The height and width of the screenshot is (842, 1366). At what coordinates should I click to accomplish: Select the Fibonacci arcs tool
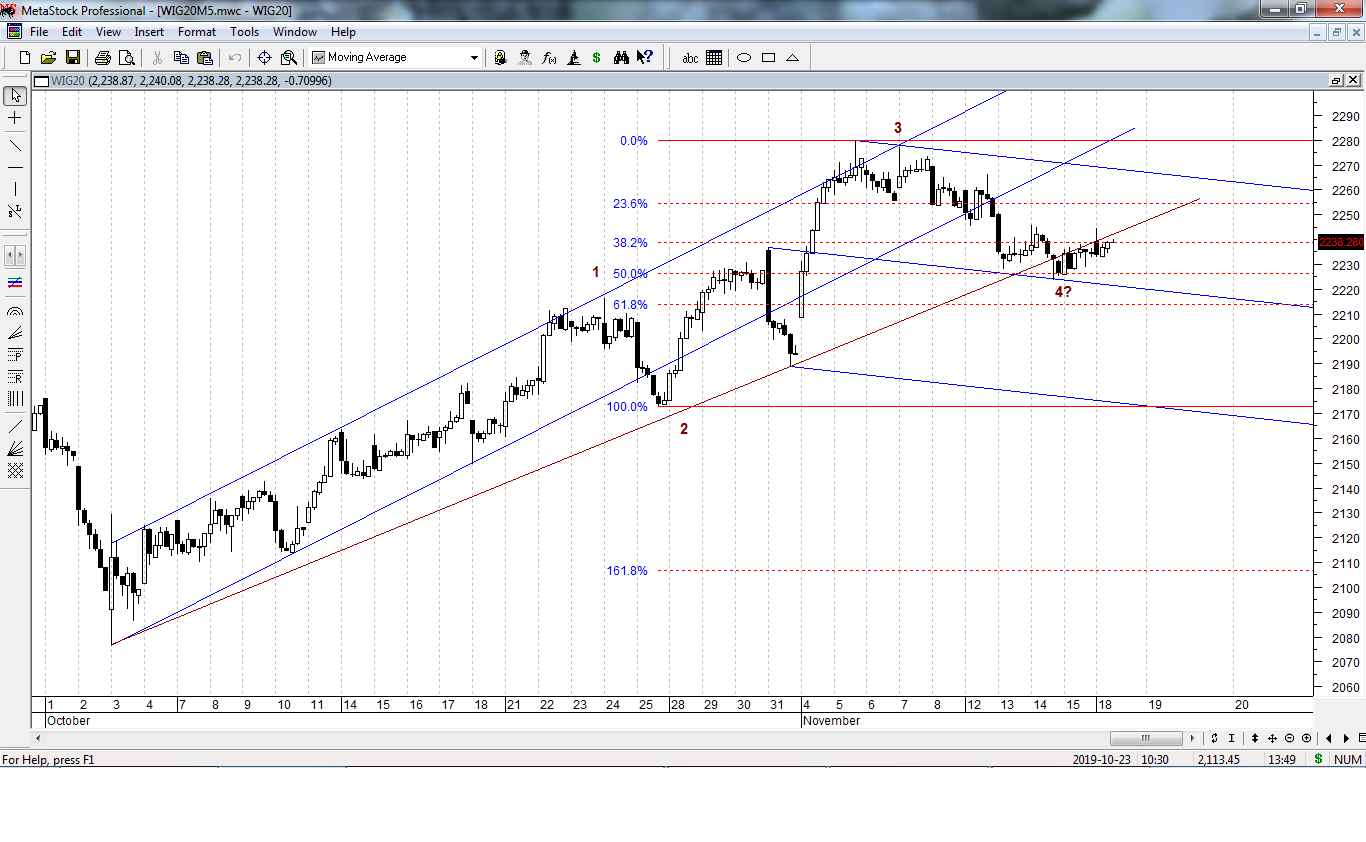click(x=15, y=312)
